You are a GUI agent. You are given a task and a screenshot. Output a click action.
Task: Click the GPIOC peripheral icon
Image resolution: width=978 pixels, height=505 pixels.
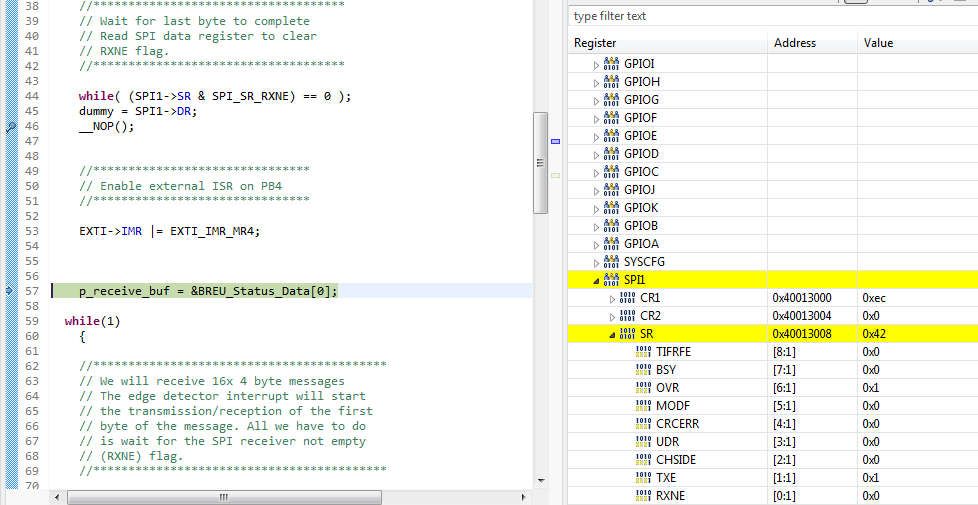(611, 172)
